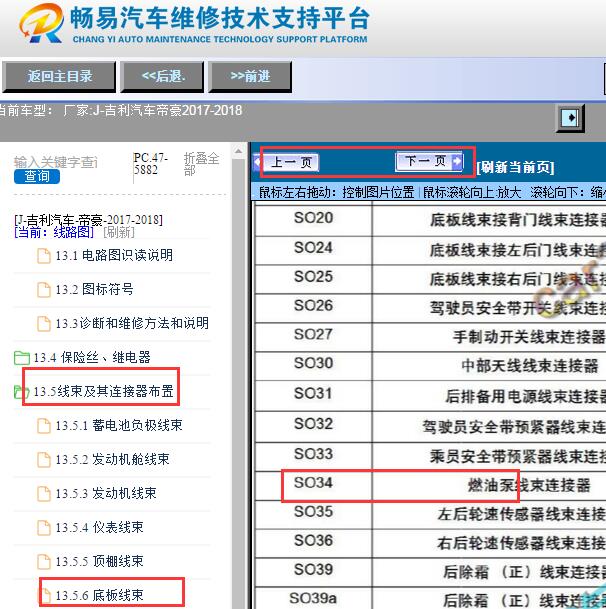The width and height of the screenshot is (606, 609).
Task: Click the SO26 table cell
Action: point(313,306)
